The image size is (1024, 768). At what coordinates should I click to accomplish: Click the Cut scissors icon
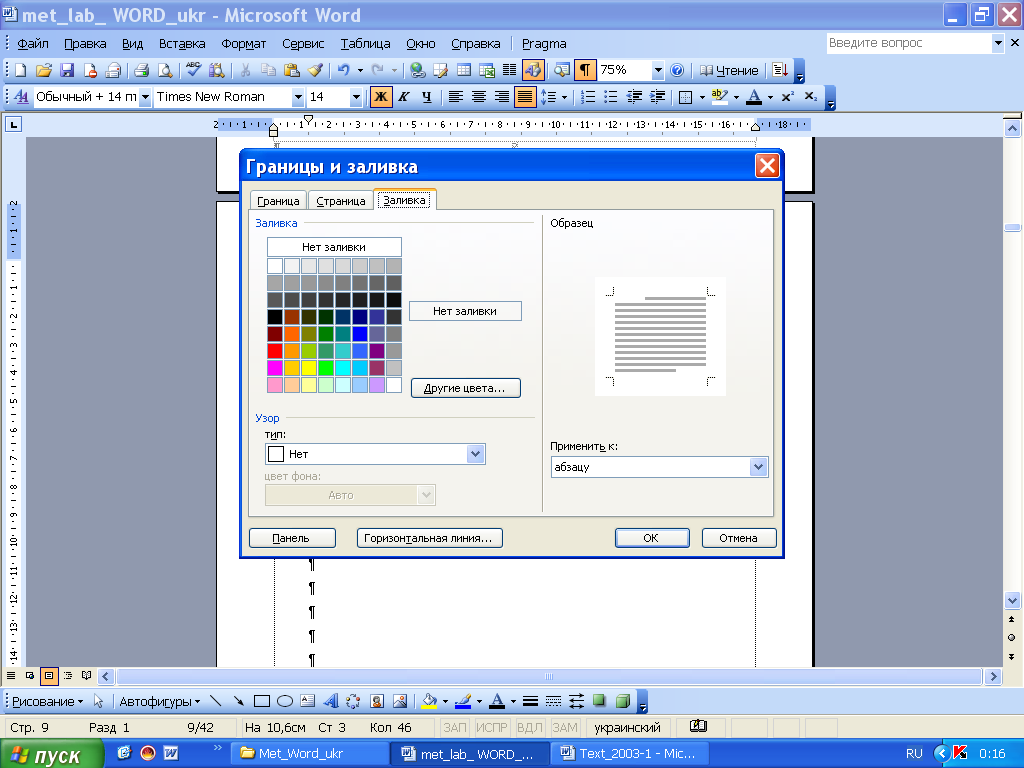(x=246, y=70)
